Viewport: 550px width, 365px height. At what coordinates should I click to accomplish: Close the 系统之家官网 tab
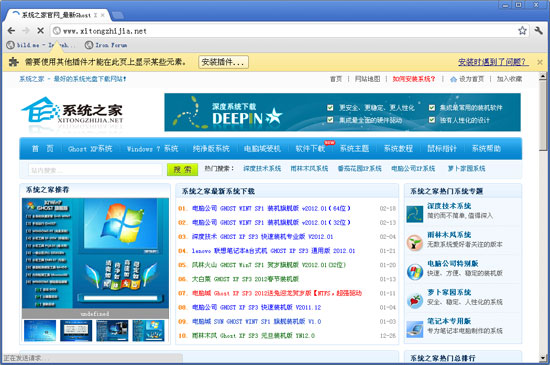(x=103, y=15)
